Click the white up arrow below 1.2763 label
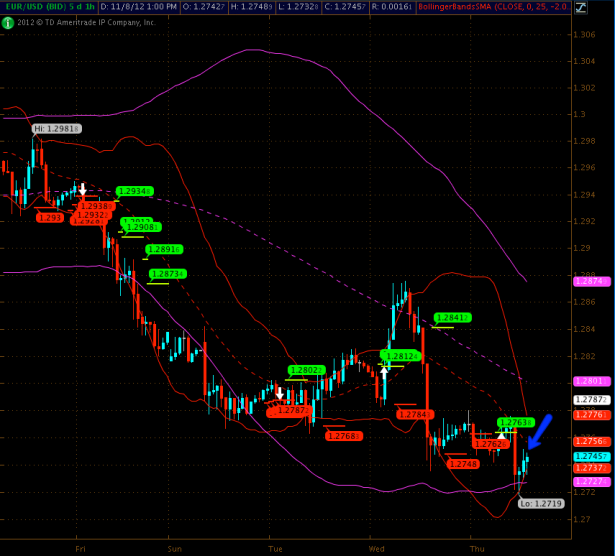This screenshot has height=556, width=615. coord(502,435)
